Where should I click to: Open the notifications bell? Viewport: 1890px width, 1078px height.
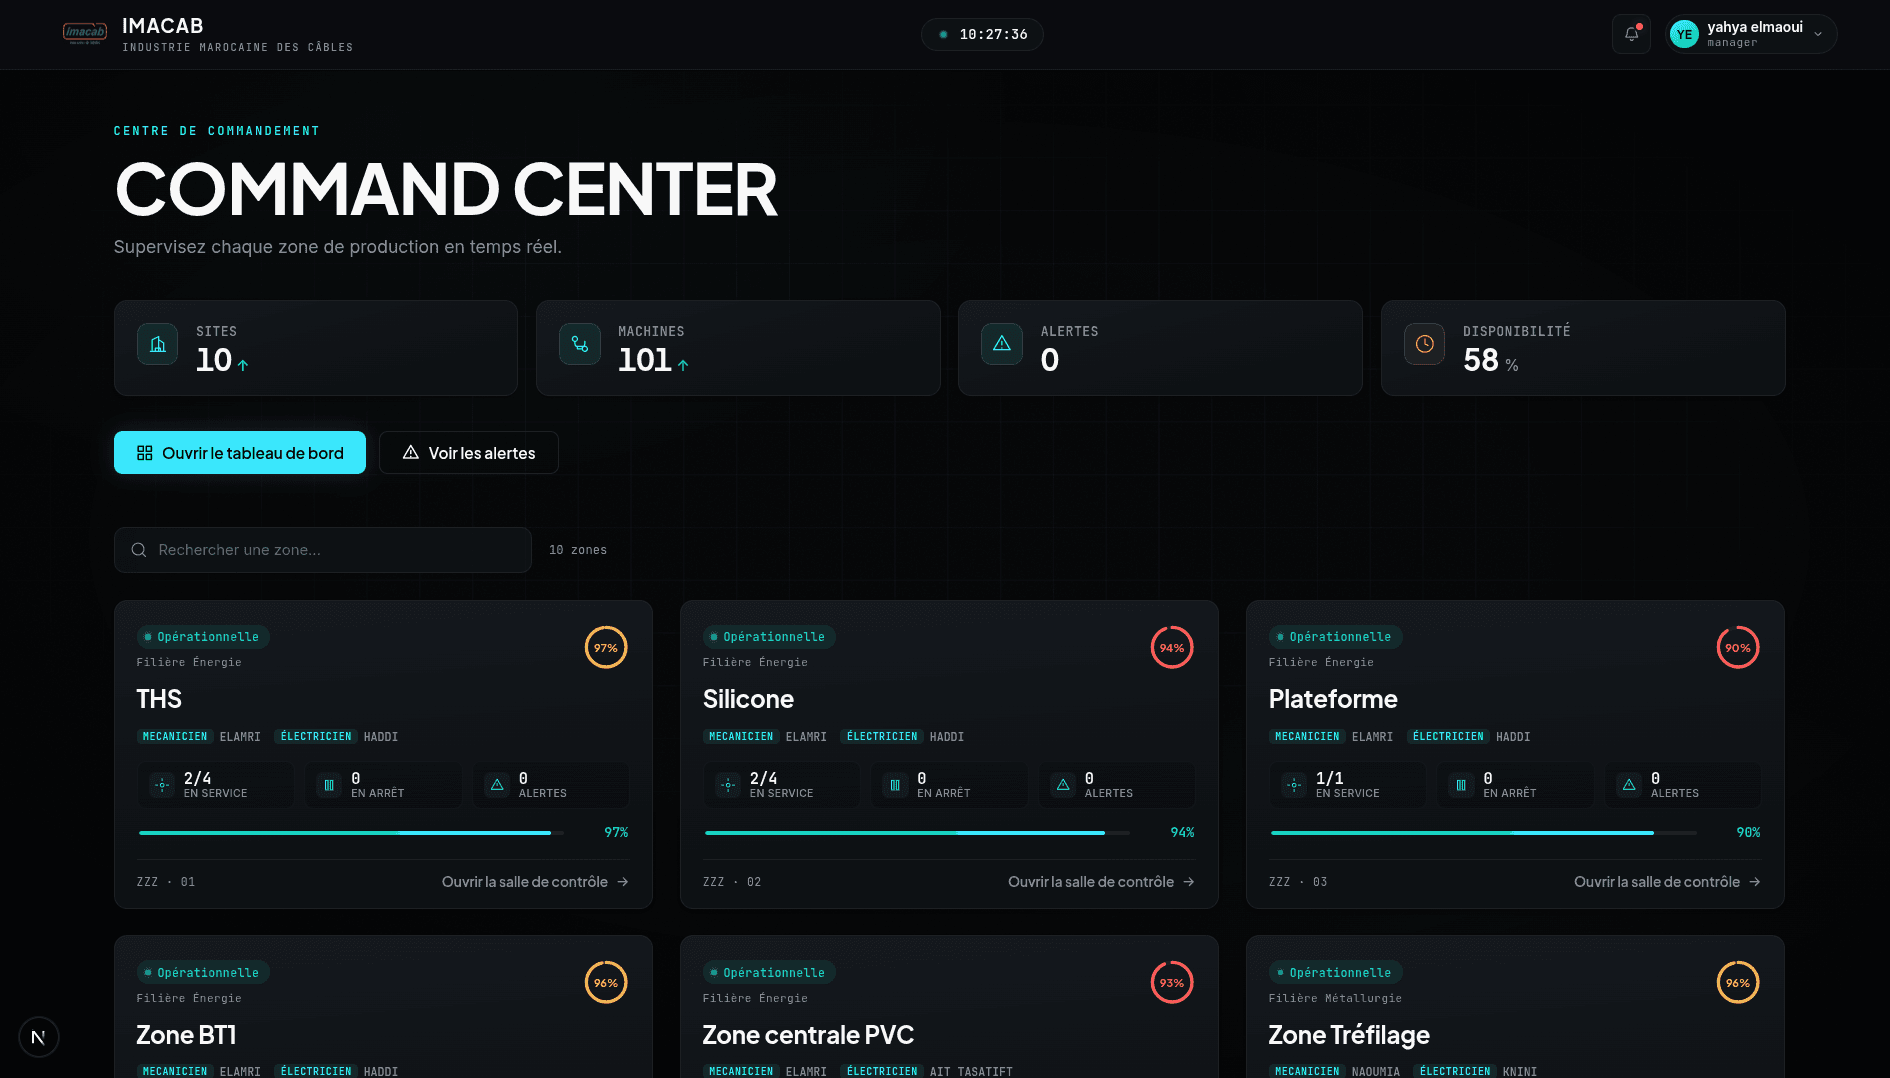point(1631,34)
